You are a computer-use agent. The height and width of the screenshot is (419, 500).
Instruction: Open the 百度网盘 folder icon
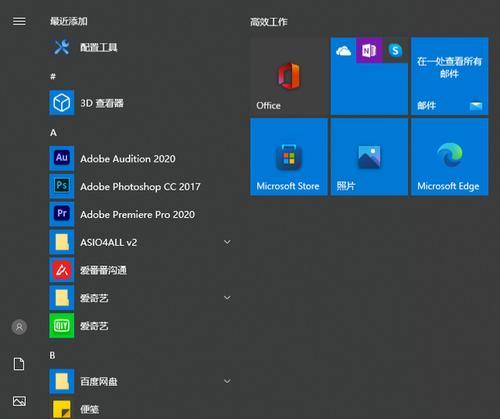click(x=62, y=381)
